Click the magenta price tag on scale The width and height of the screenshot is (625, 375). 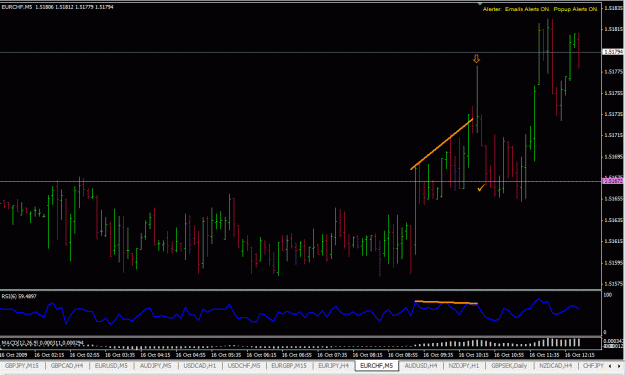point(613,181)
